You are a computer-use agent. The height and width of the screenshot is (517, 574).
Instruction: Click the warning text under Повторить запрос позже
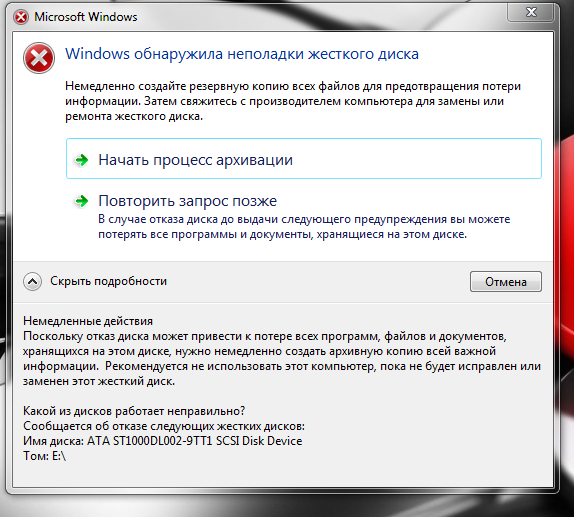[304, 227]
